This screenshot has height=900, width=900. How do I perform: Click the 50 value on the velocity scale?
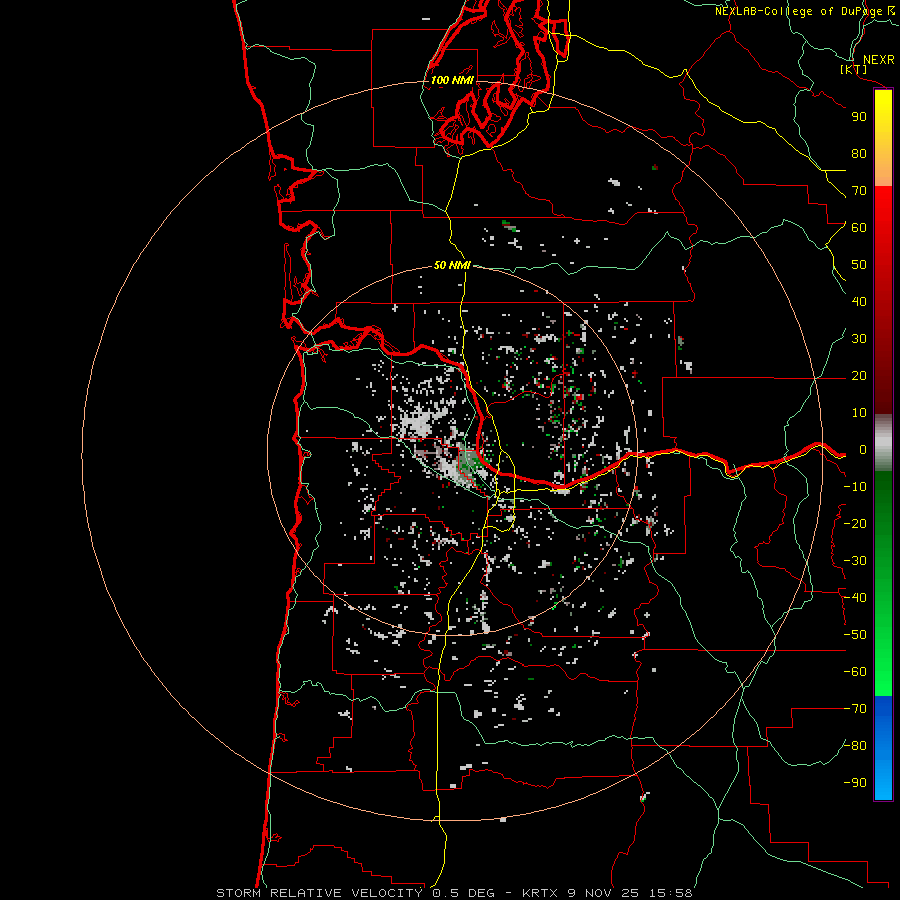pos(859,265)
